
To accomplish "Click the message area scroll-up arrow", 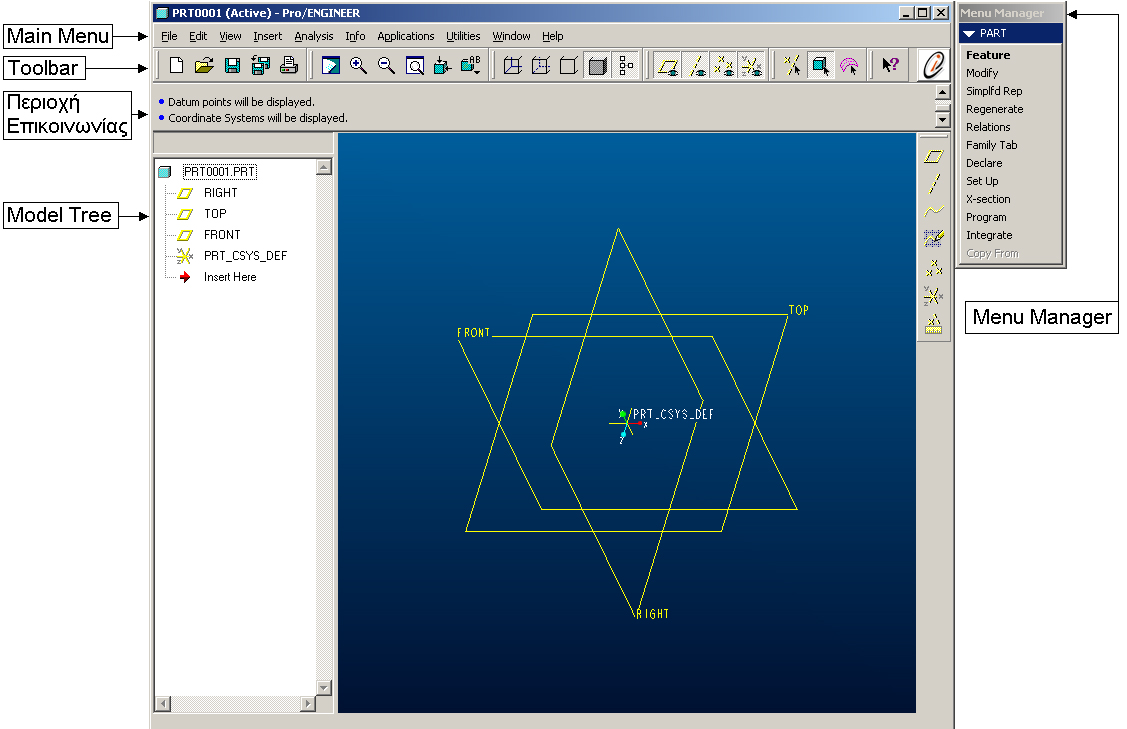I will (942, 92).
